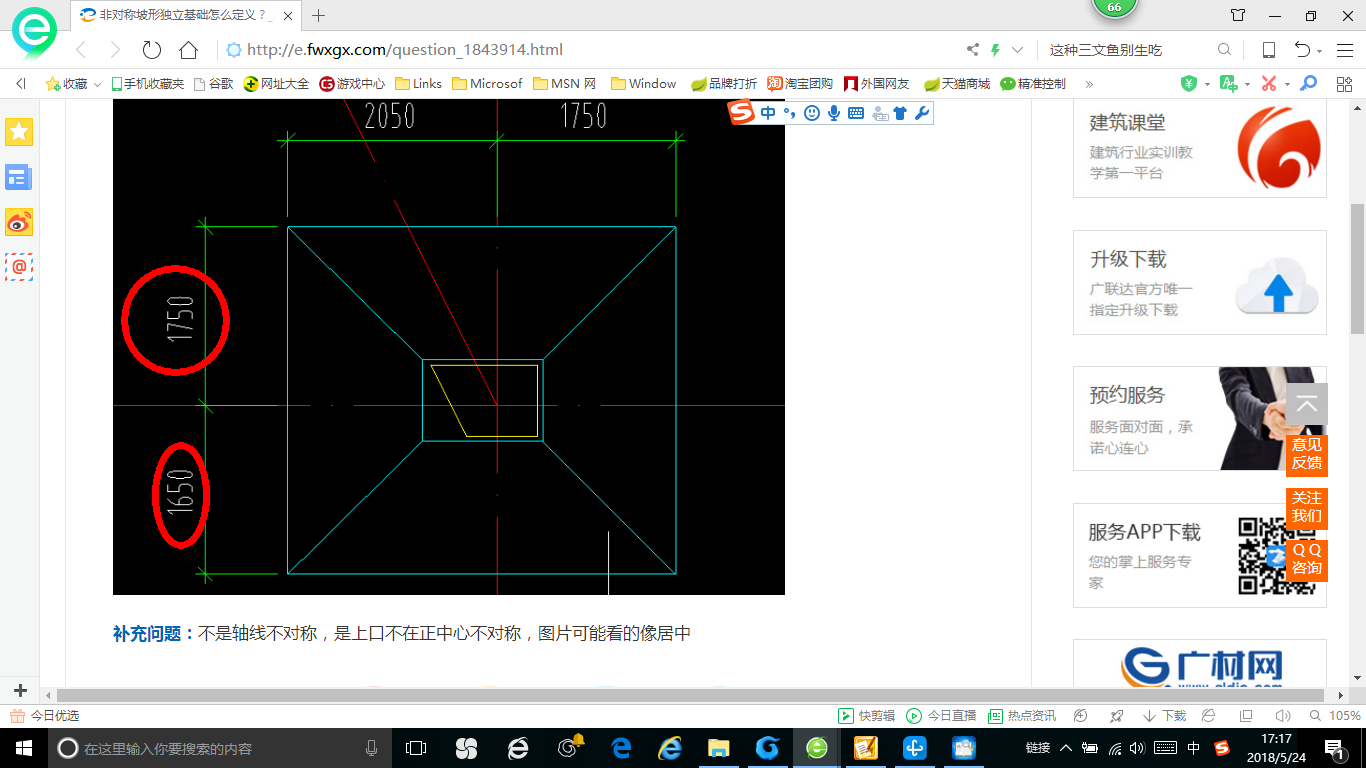
Task: Click the translate extension icon
Action: [x=1229, y=84]
